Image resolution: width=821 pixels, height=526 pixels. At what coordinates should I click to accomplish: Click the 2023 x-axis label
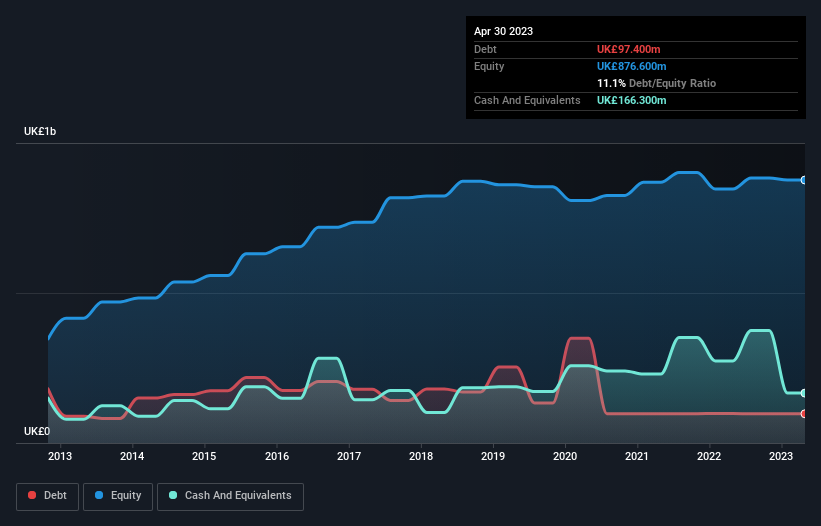781,456
